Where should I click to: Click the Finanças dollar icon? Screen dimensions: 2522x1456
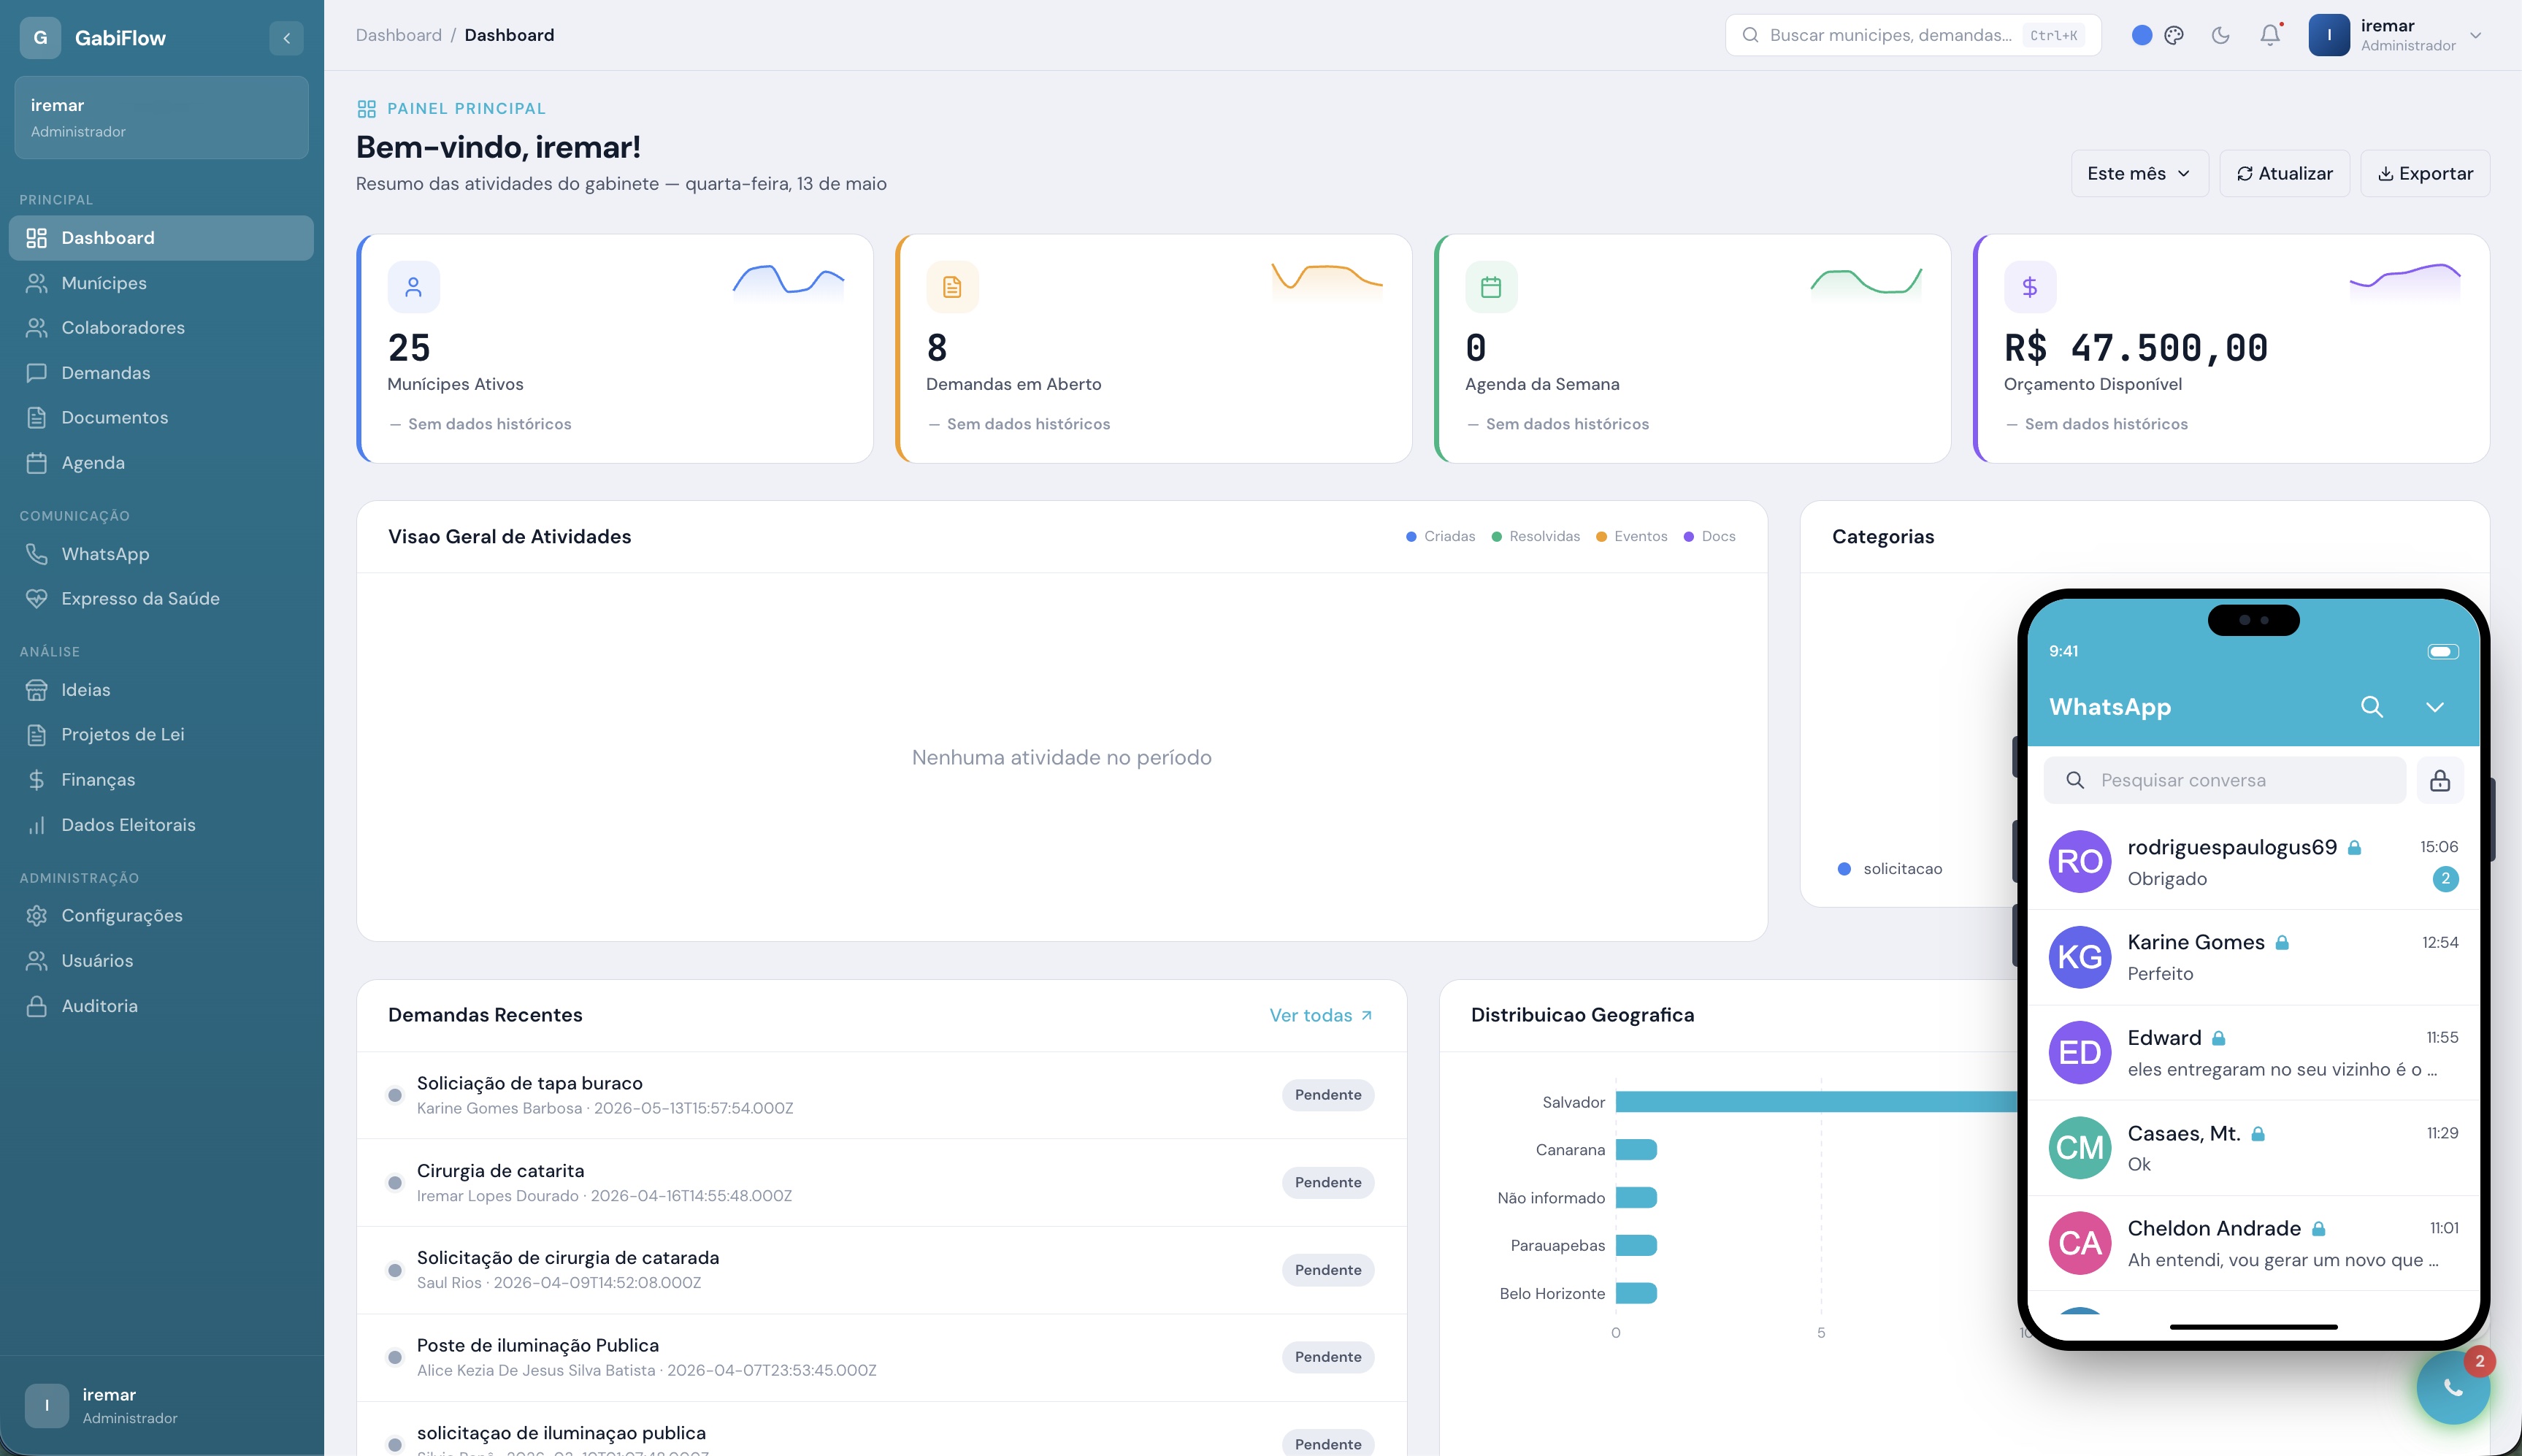37,780
